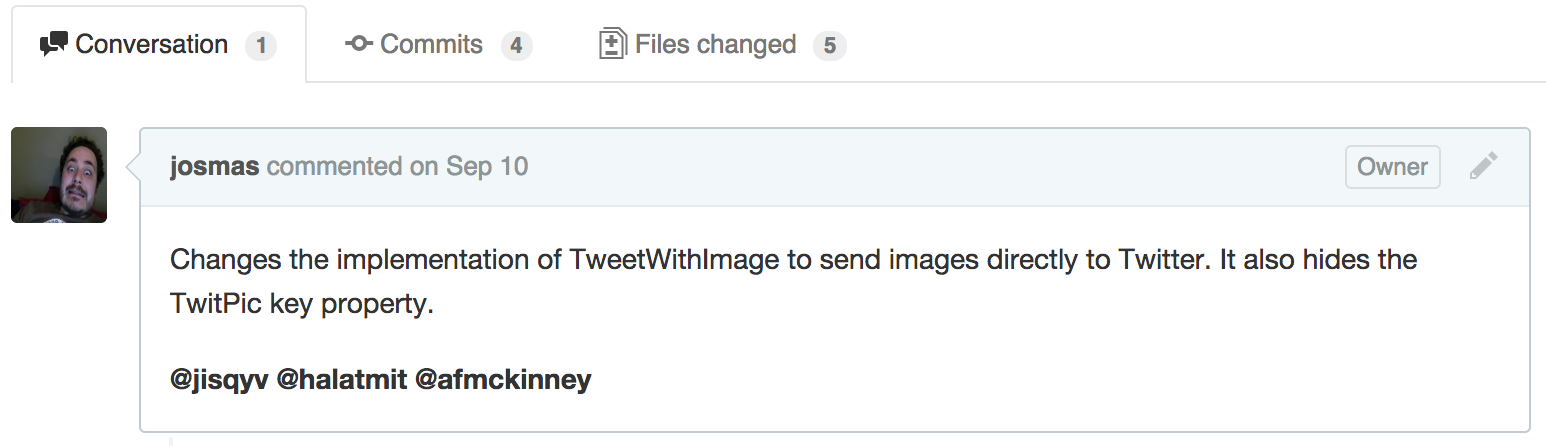The image size is (1546, 446).
Task: Click the word 'commented' in comment header
Action: coord(335,167)
